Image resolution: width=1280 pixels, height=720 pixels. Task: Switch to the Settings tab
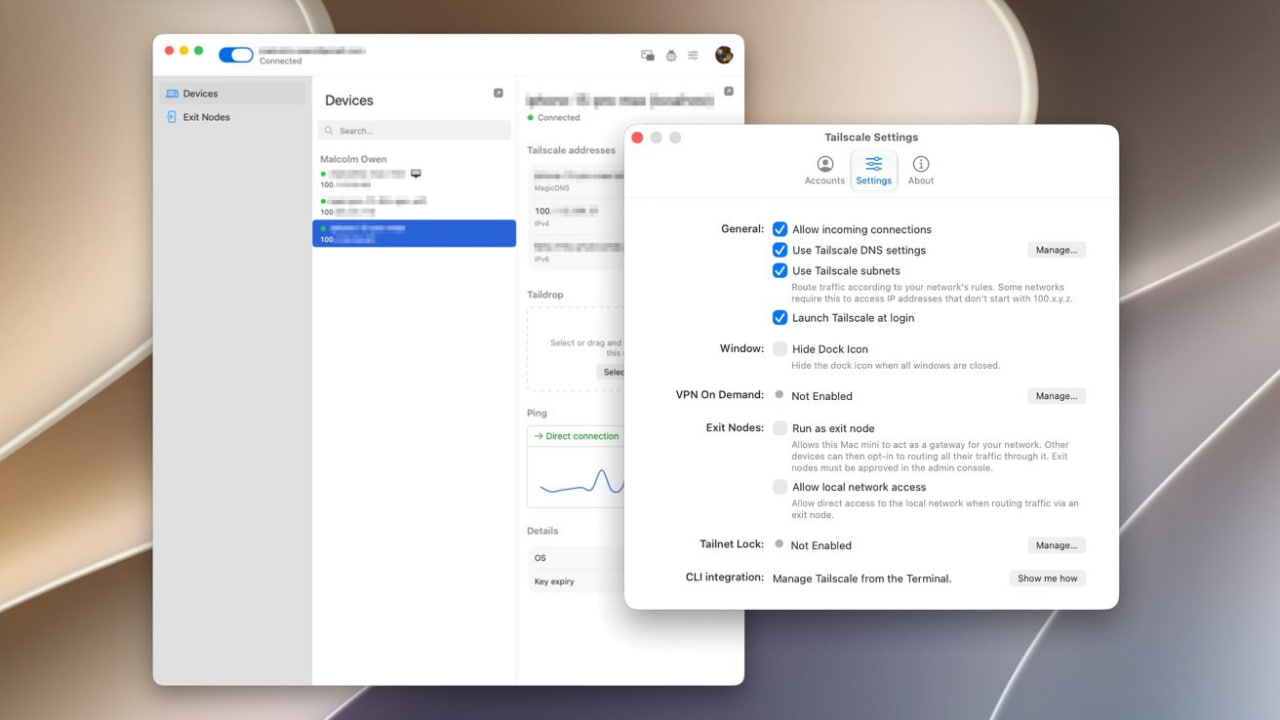tap(874, 170)
